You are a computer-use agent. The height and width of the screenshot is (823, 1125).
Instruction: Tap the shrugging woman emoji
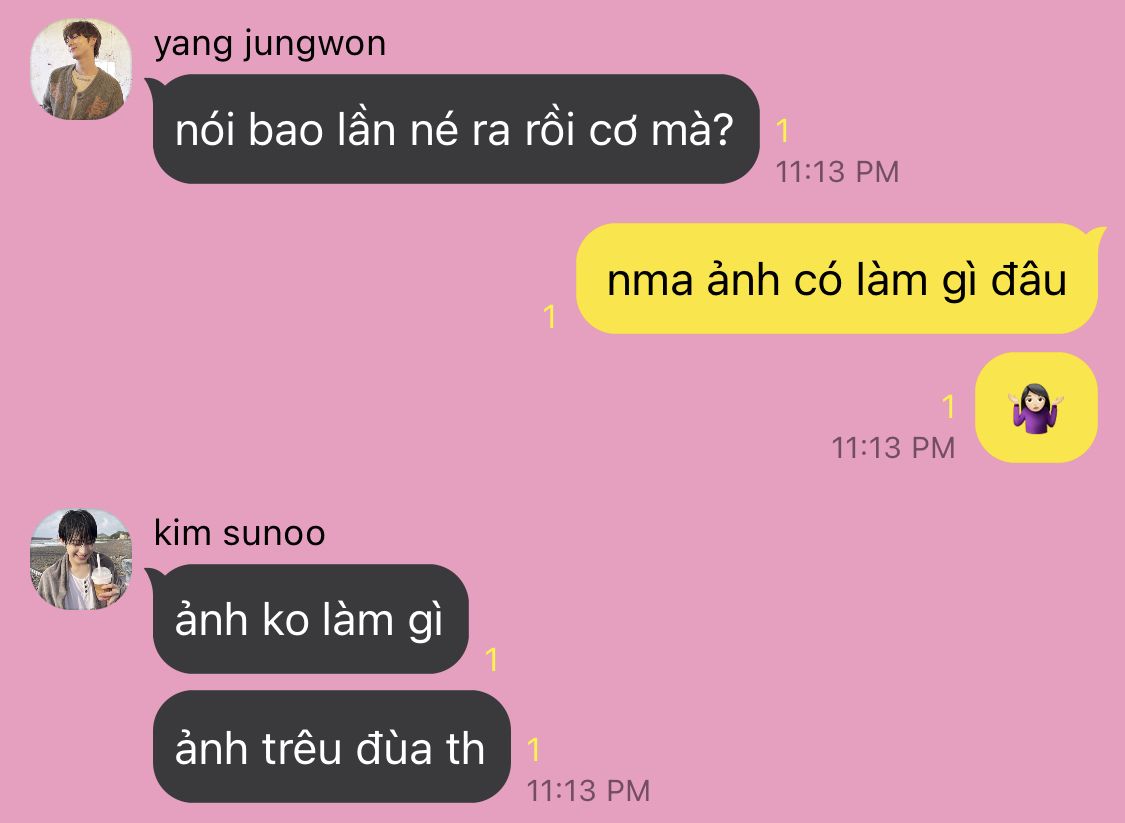click(1036, 408)
